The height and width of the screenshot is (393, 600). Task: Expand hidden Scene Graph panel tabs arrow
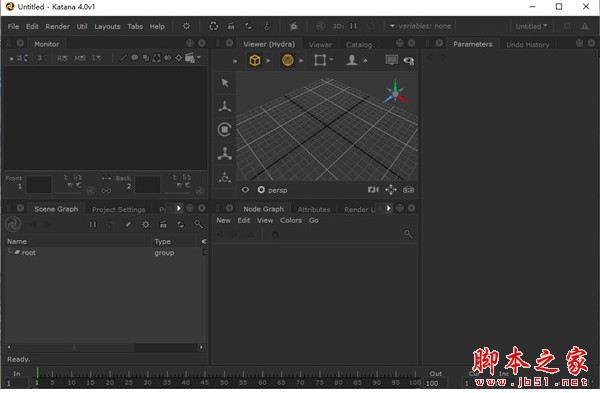[178, 208]
